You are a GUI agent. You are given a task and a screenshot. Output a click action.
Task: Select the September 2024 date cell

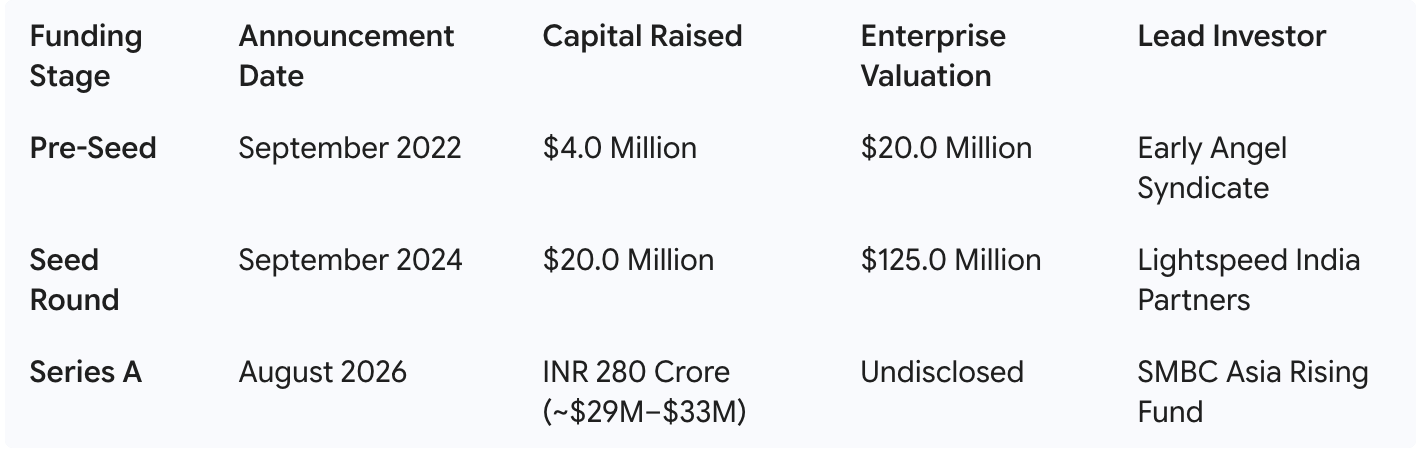pyautogui.click(x=350, y=260)
